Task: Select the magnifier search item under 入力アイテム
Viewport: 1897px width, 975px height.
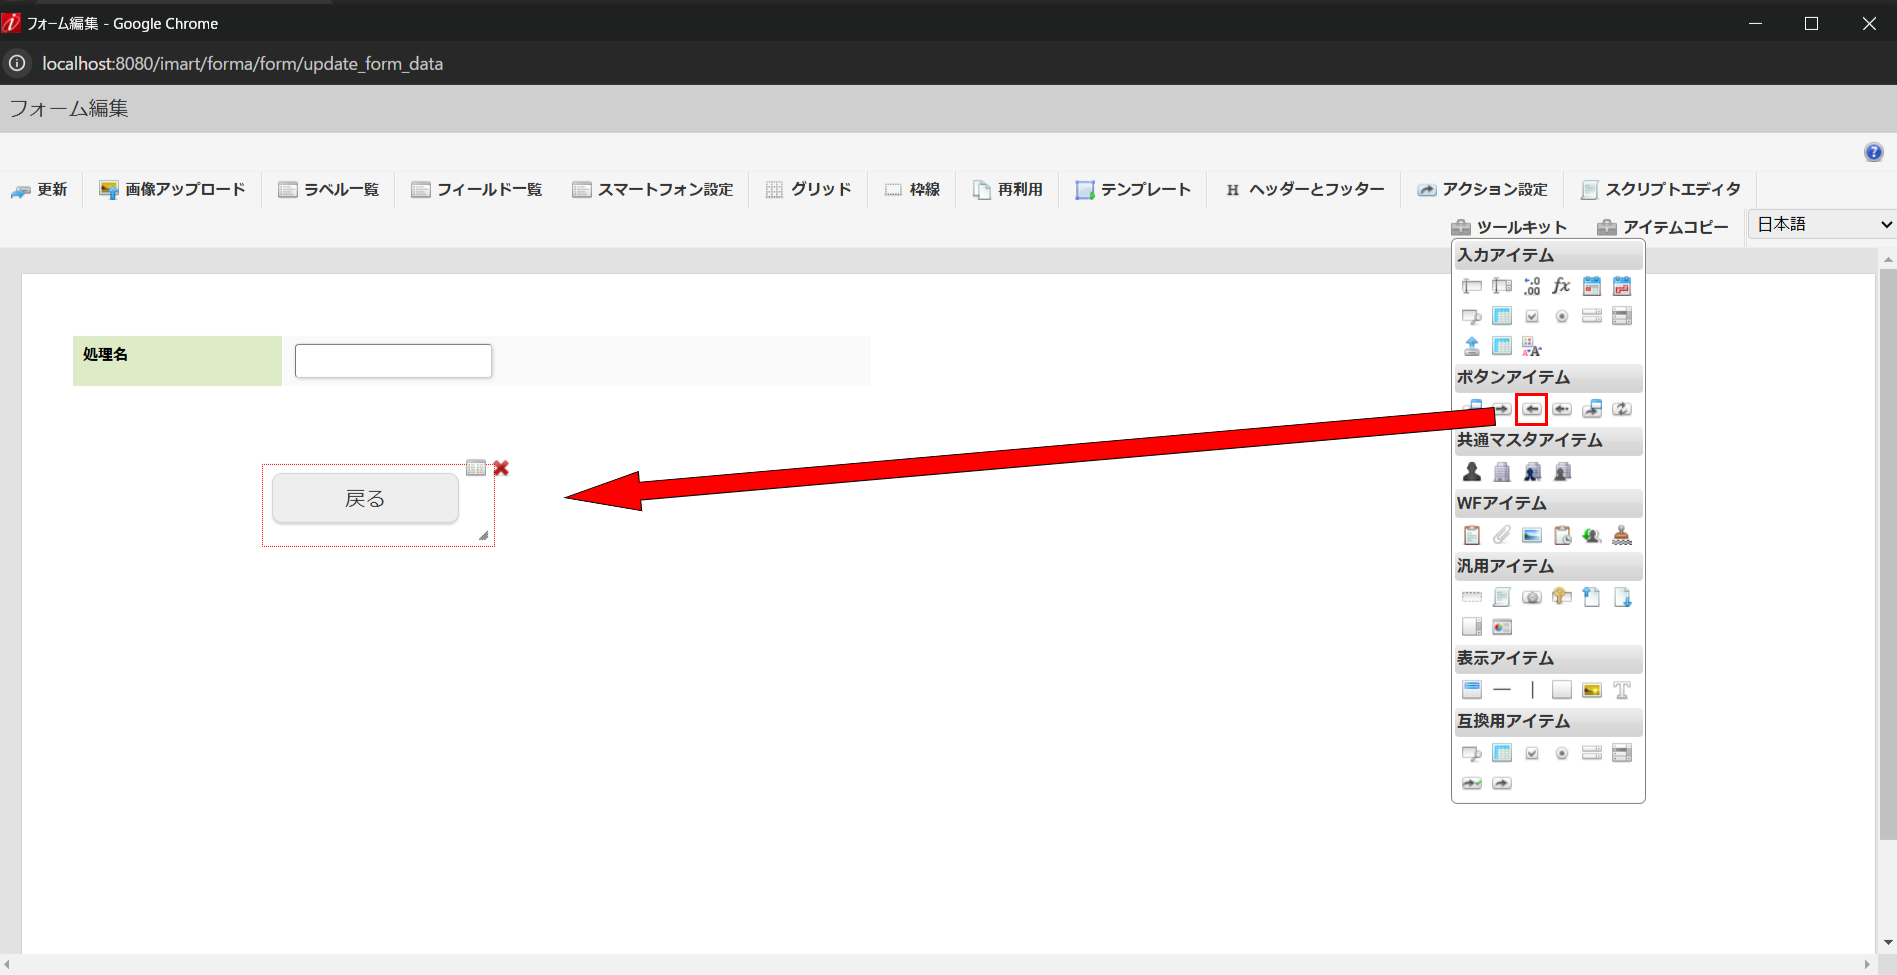Action: (x=1472, y=317)
